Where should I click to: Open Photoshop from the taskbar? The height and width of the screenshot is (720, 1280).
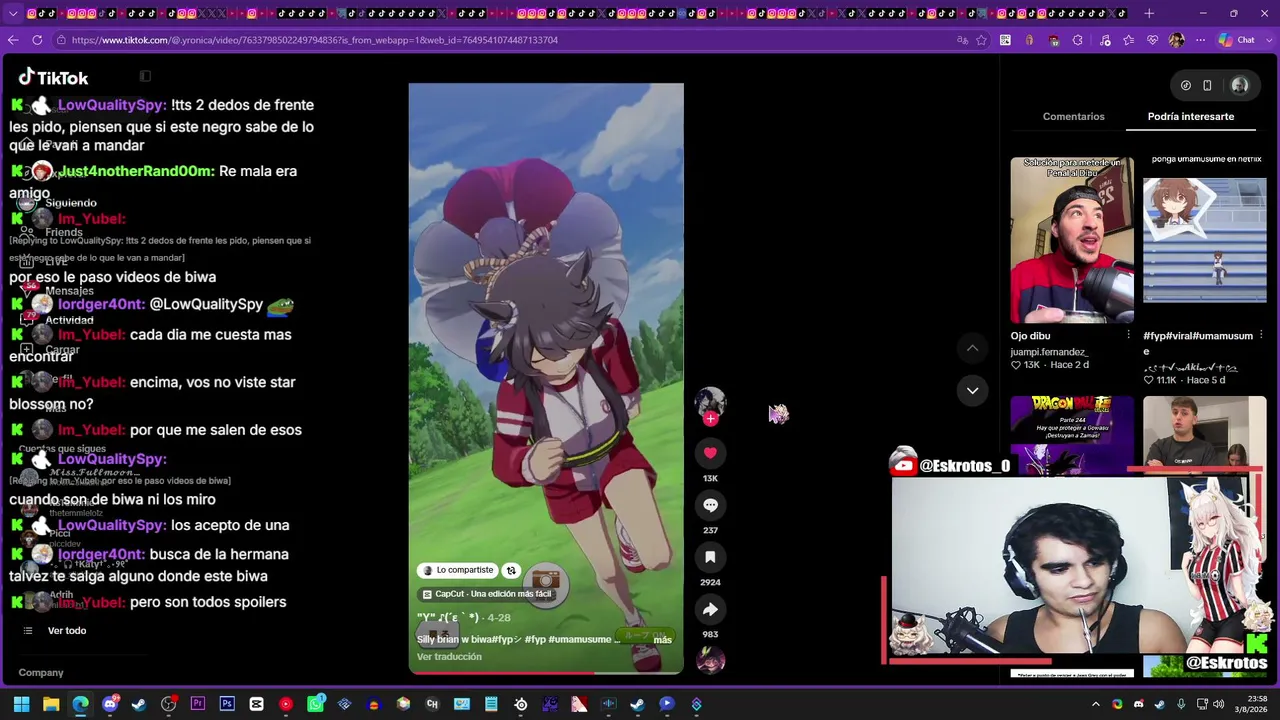pyautogui.click(x=227, y=704)
